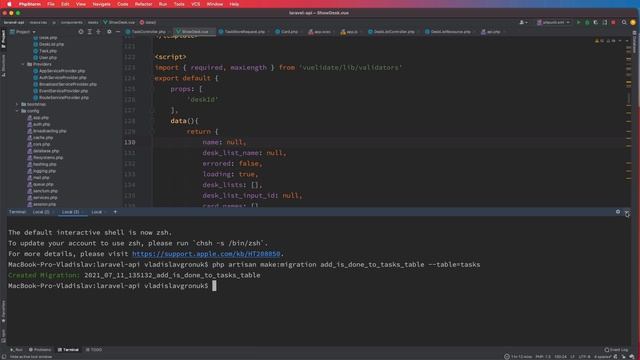Open database.php in config folder
The height and width of the screenshot is (360, 640).
[x=43, y=151]
